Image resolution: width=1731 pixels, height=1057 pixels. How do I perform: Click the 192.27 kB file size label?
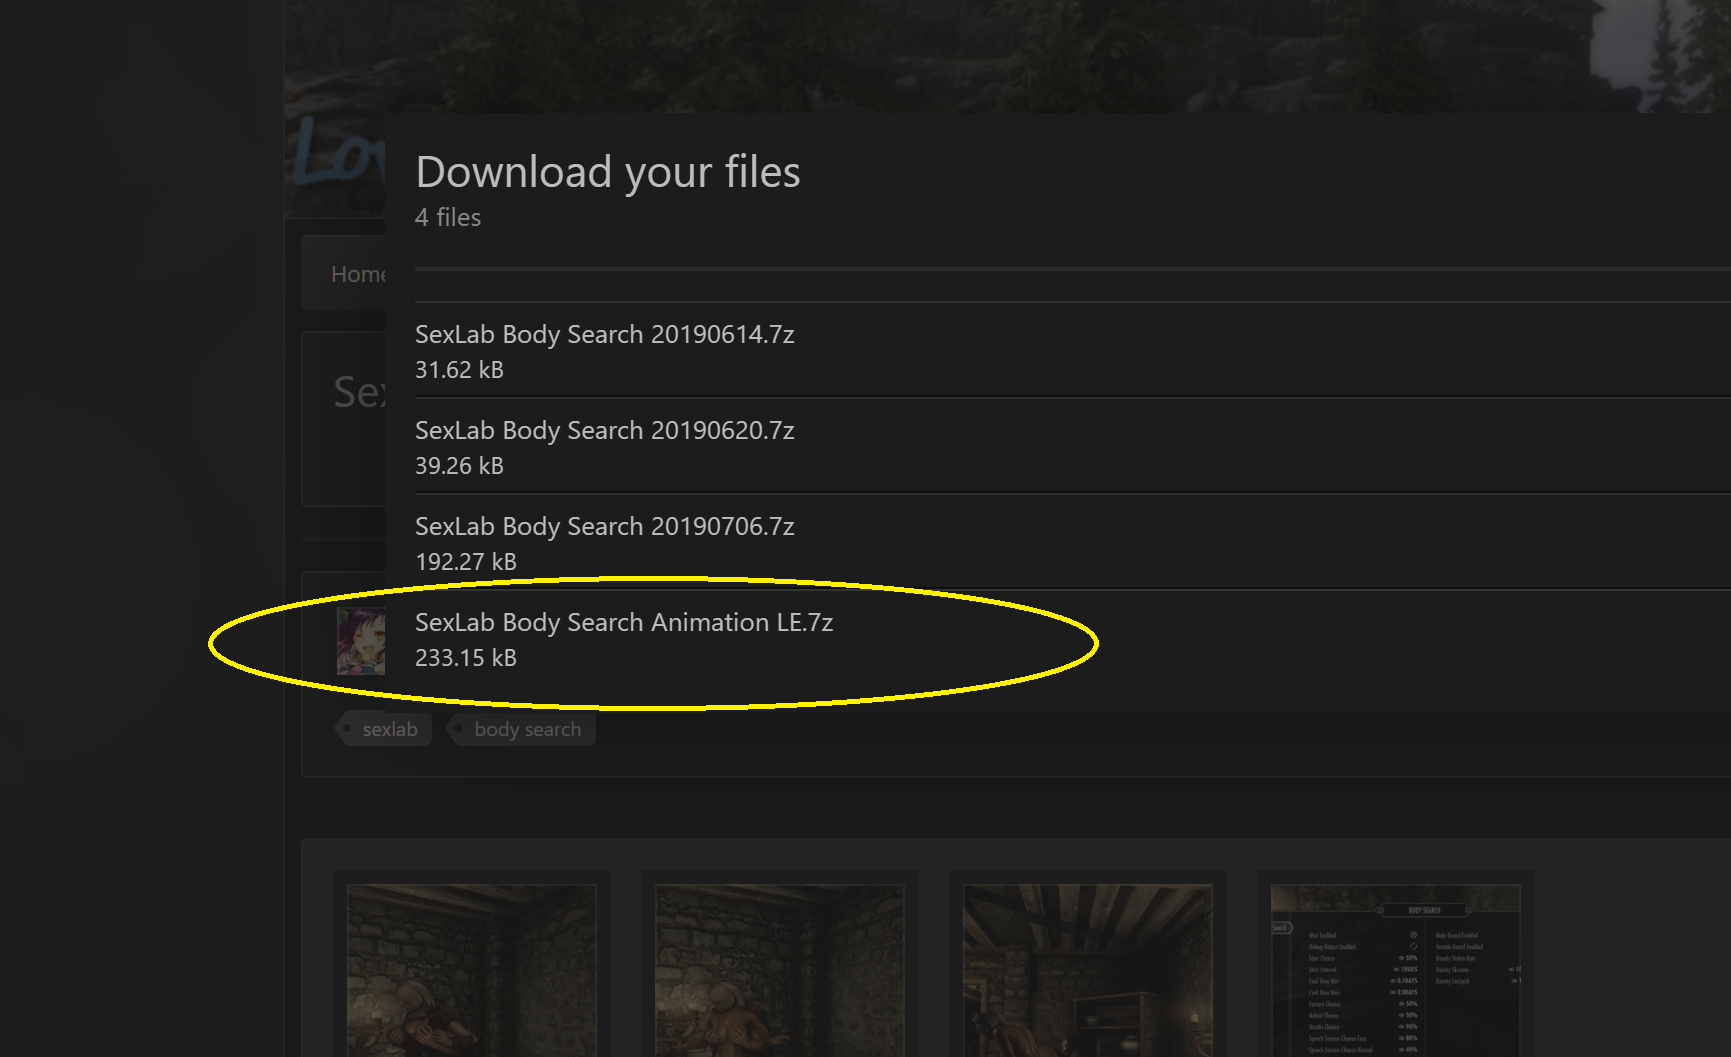[466, 562]
